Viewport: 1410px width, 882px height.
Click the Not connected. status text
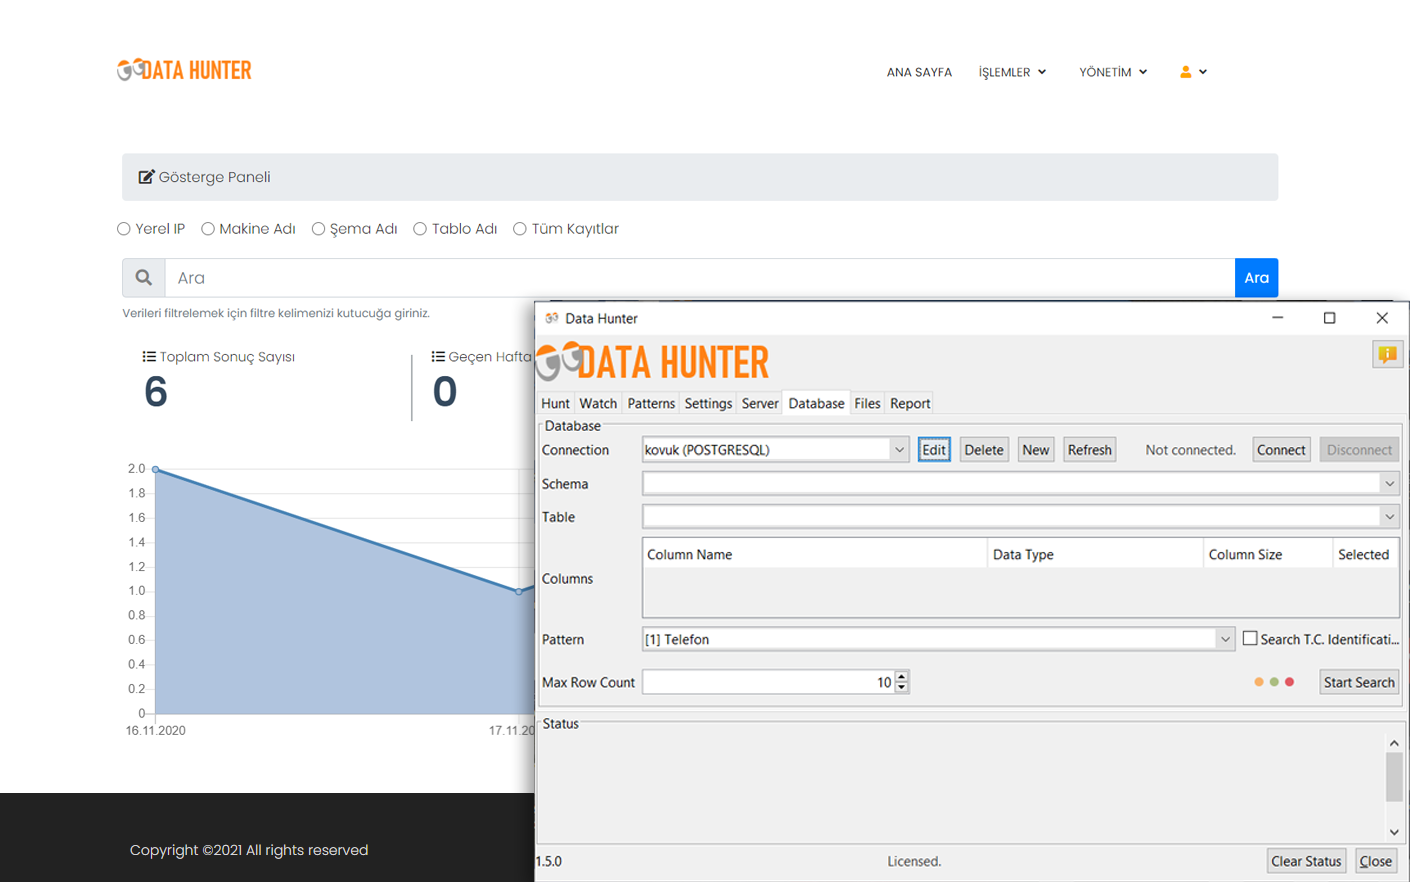(1191, 450)
